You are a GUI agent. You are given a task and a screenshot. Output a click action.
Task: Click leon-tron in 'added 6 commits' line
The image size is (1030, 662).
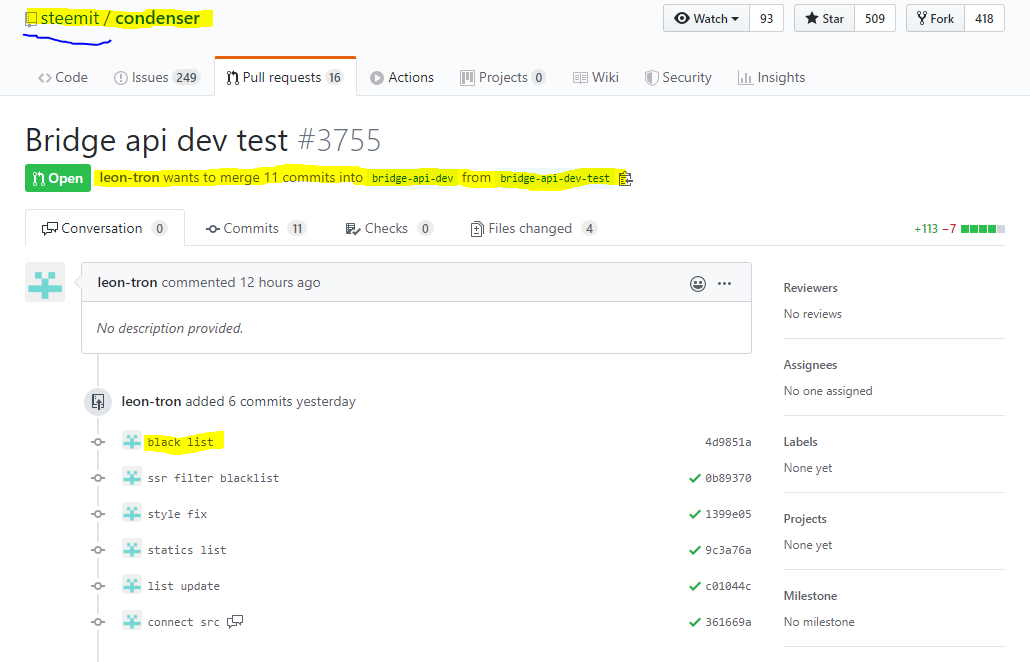tap(152, 401)
